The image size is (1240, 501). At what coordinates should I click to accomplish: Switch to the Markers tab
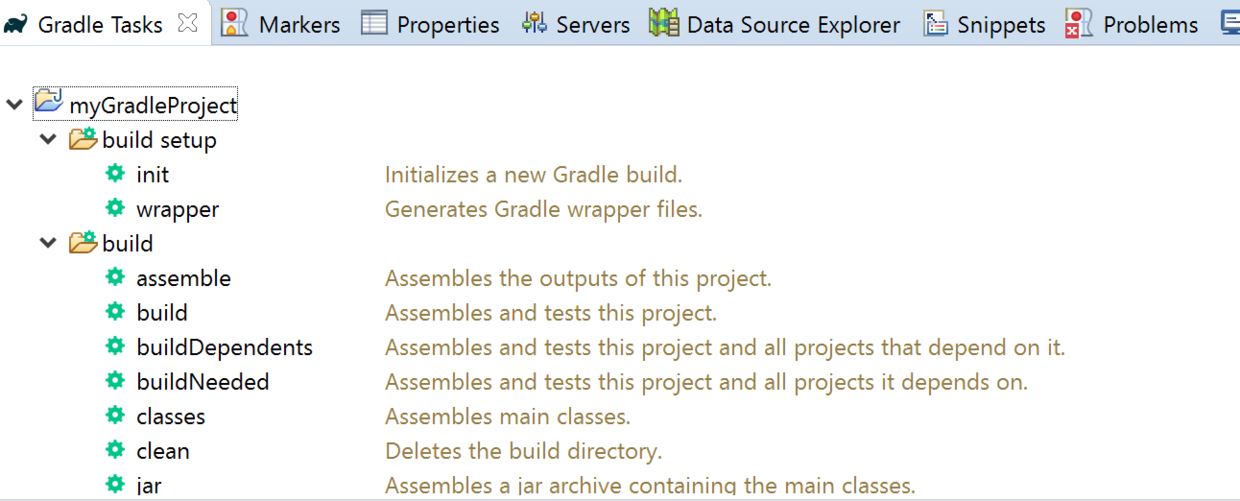coord(282,24)
